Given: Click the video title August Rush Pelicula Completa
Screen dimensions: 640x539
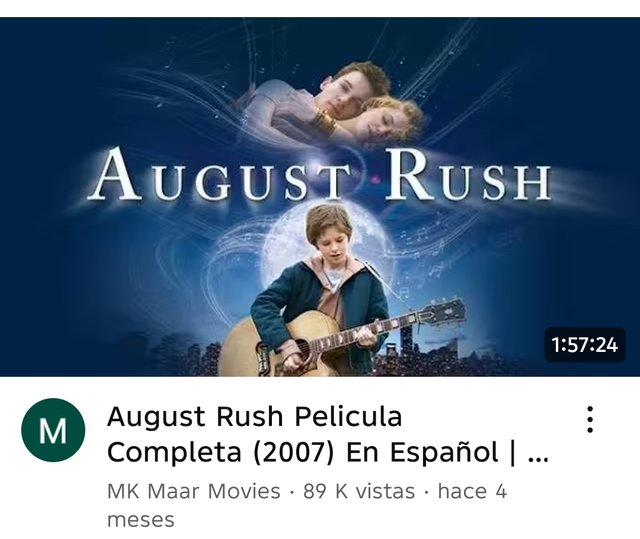Looking at the screenshot, I should 328,434.
